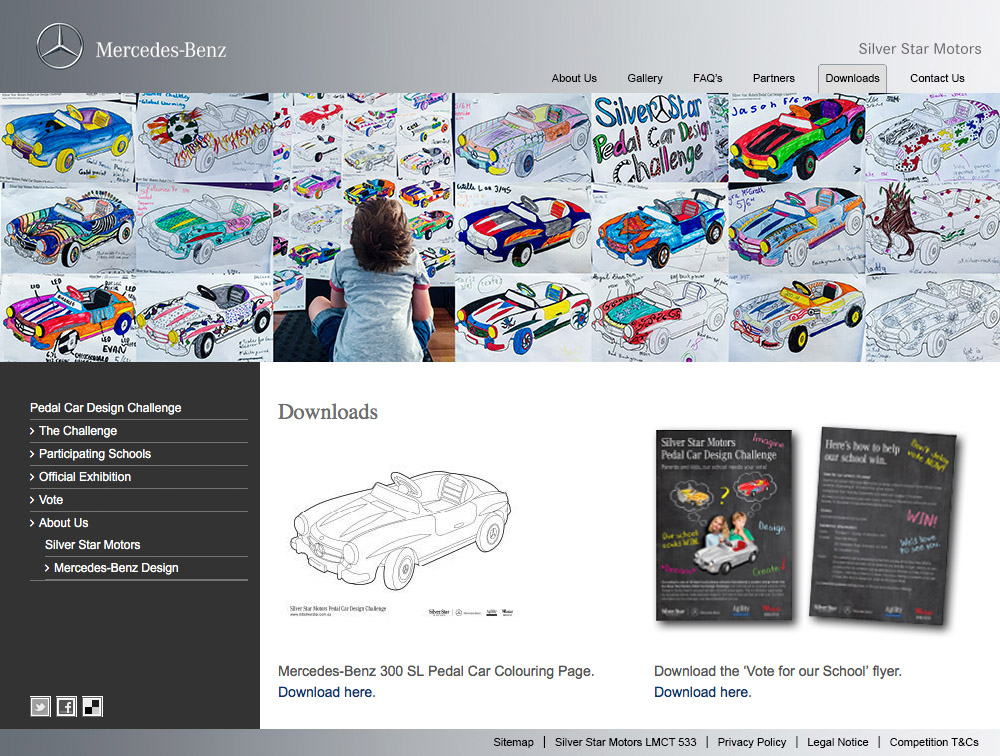
Task: Click the 'Here's how to help' flyer thumbnail
Action: (883, 526)
